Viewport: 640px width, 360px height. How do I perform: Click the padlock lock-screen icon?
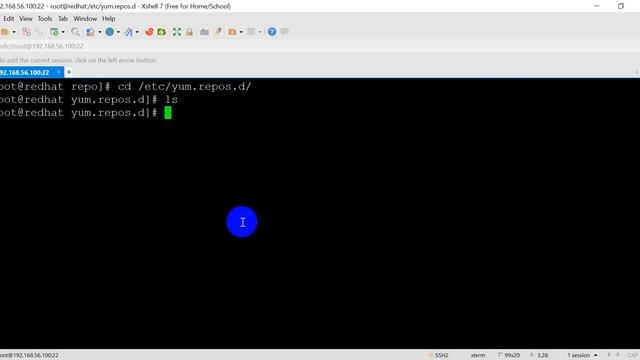click(x=189, y=32)
